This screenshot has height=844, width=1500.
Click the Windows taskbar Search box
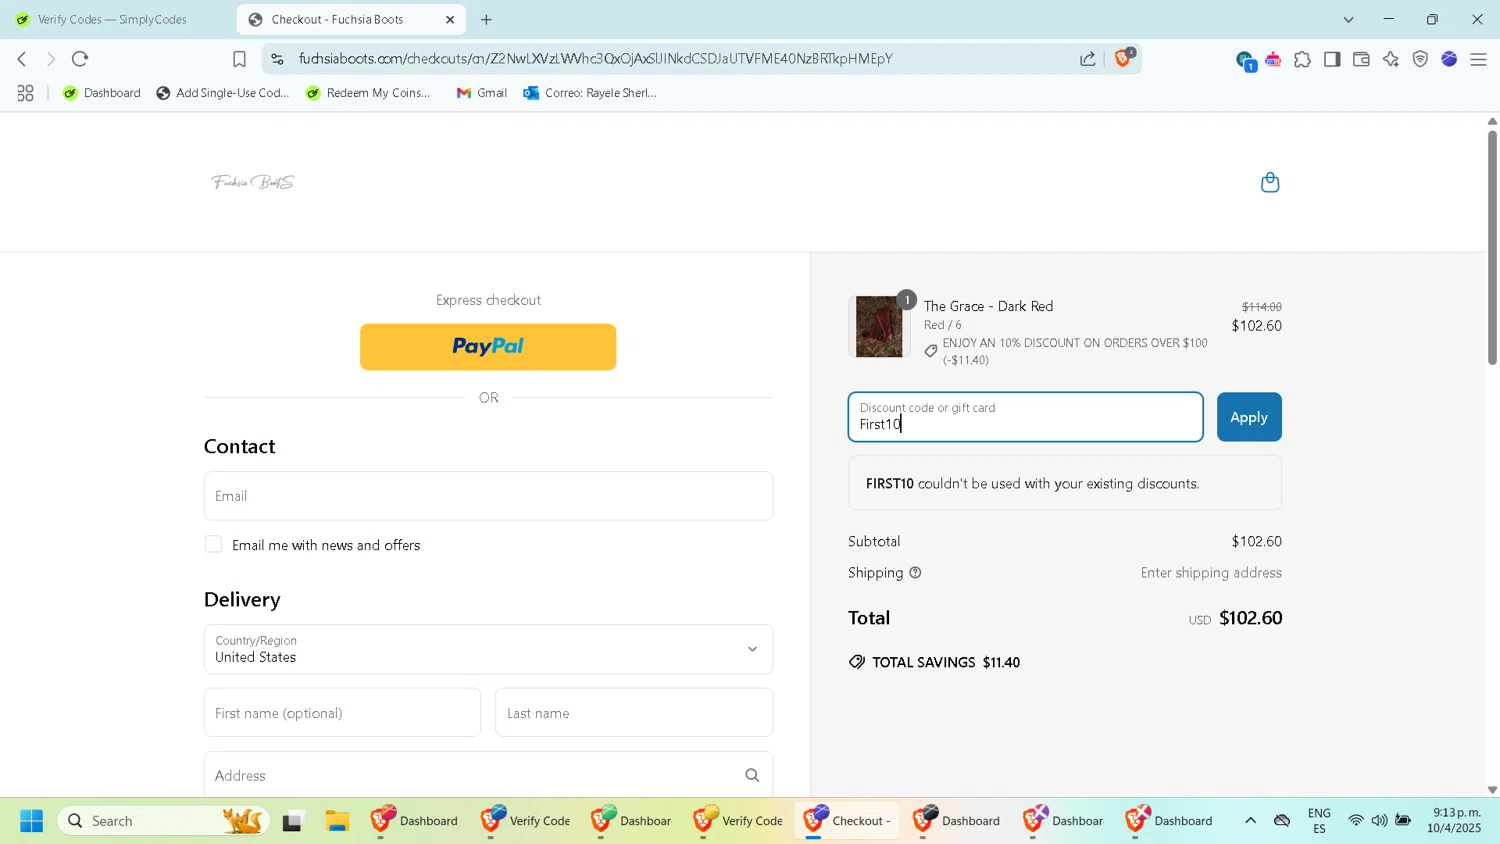[163, 821]
